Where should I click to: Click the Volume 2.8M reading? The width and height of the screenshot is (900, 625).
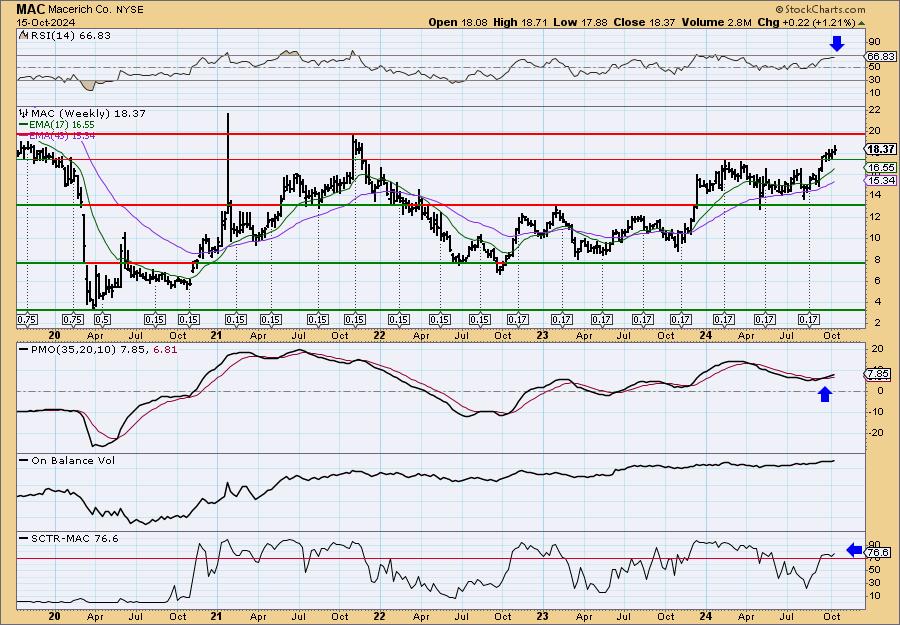[716, 22]
